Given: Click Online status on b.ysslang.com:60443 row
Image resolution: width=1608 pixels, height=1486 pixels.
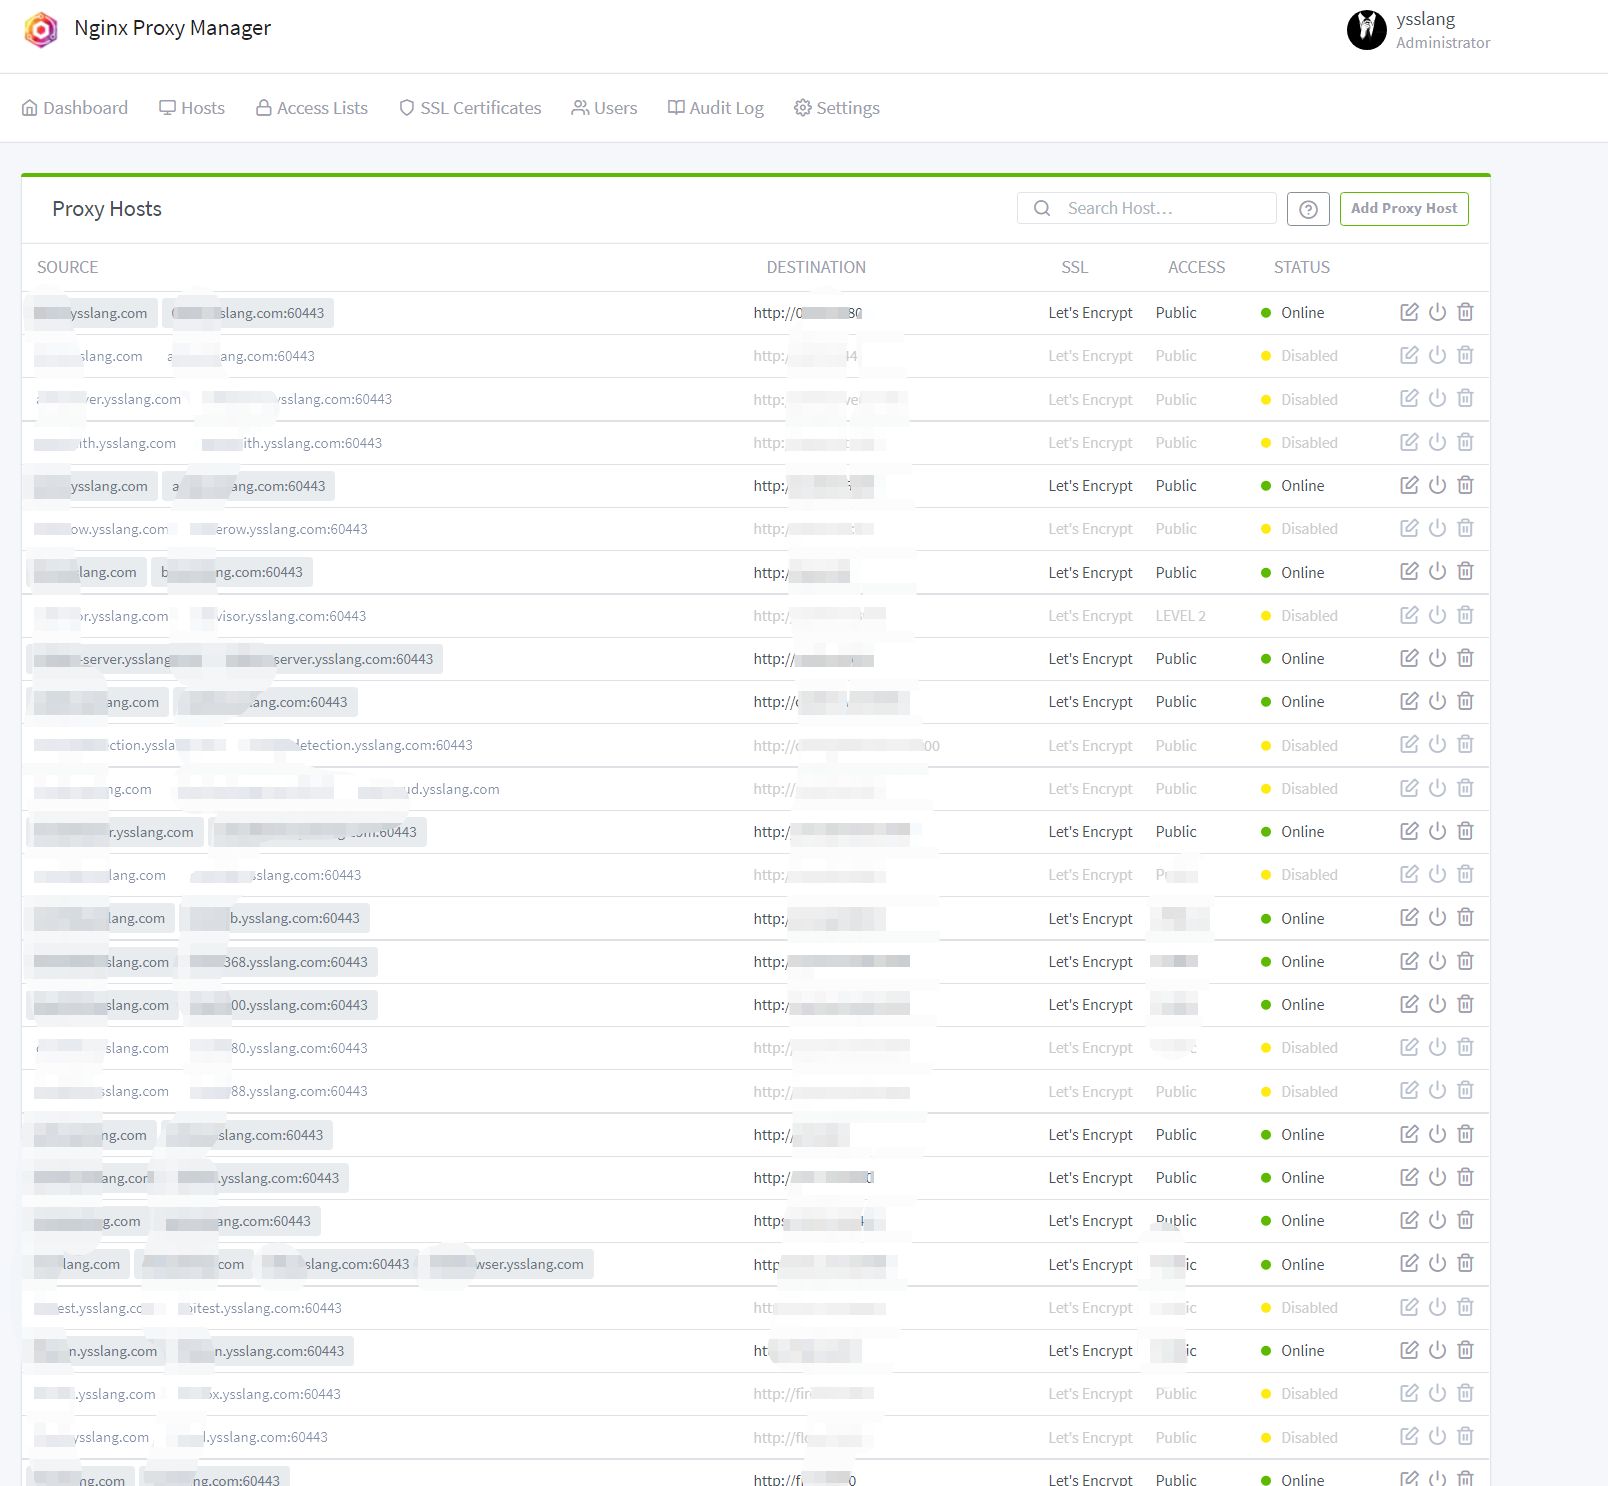Looking at the screenshot, I should click(1302, 918).
